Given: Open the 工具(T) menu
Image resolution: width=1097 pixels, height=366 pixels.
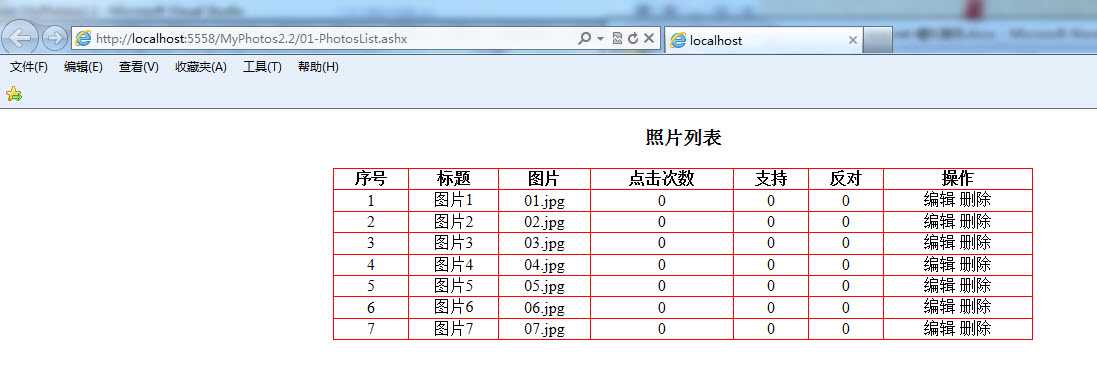Looking at the screenshot, I should 262,67.
